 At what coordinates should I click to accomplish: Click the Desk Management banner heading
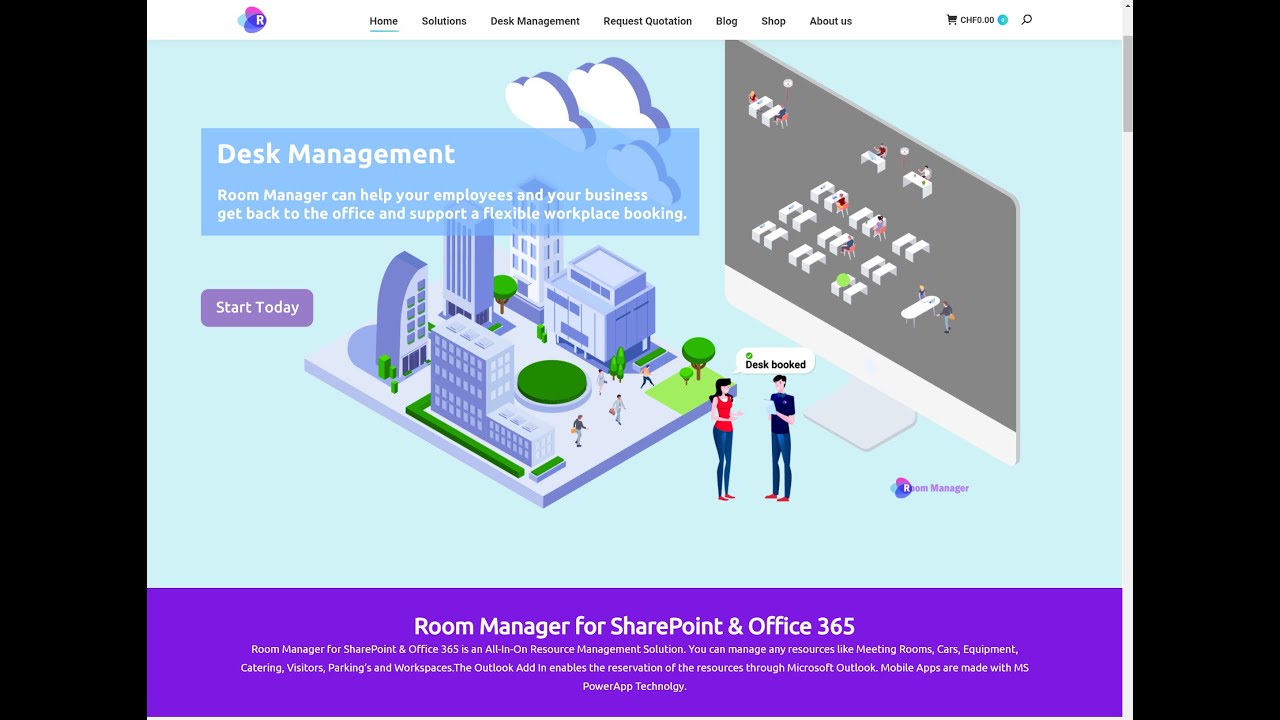tap(336, 154)
